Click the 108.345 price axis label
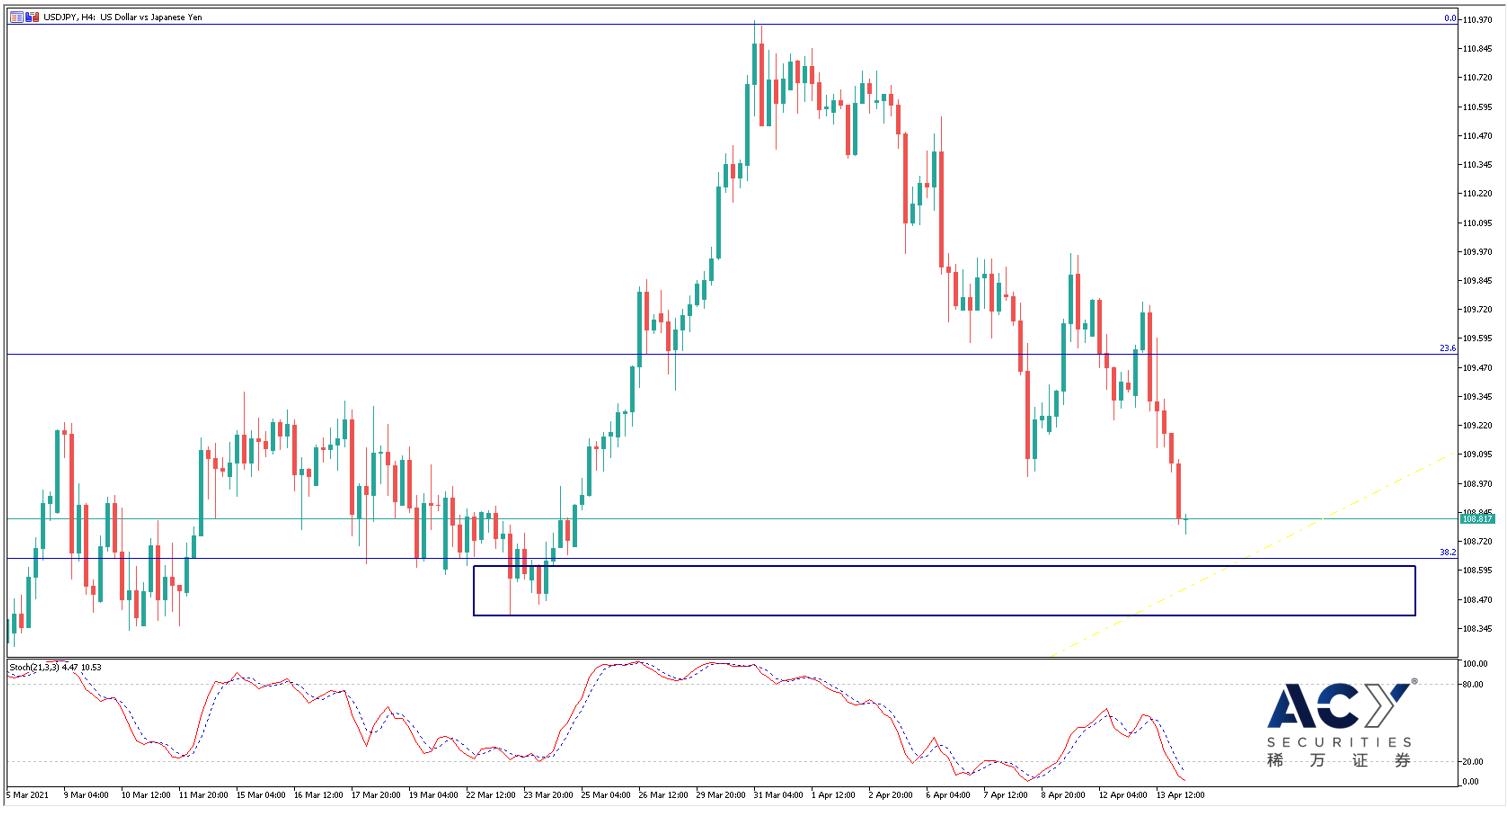1508x814 pixels. pyautogui.click(x=1477, y=629)
